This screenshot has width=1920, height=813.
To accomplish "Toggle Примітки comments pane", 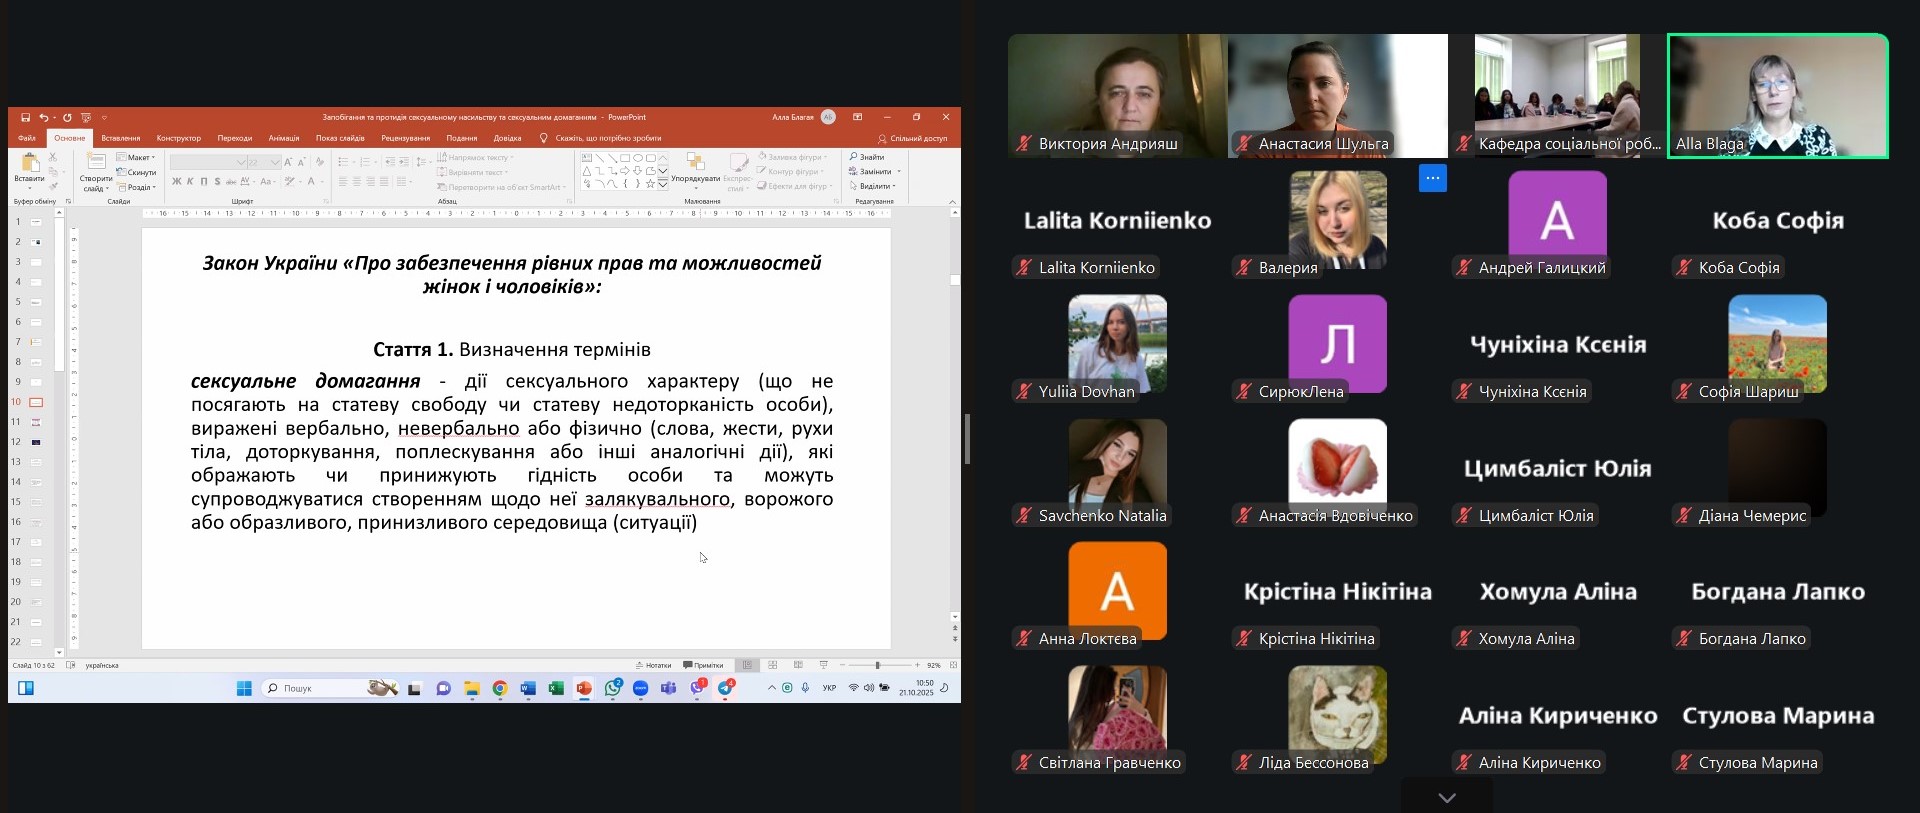I will click(x=703, y=665).
